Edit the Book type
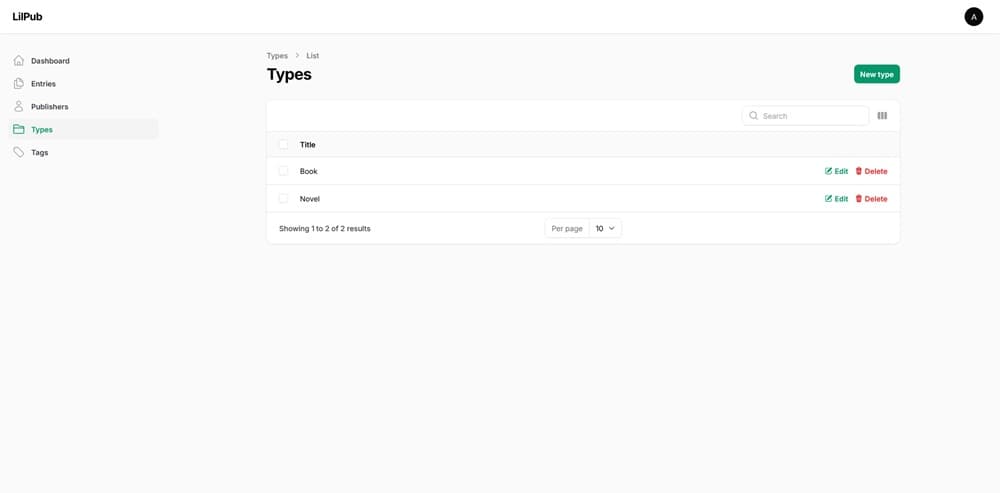Screen dimensions: 1000x493 [836, 171]
